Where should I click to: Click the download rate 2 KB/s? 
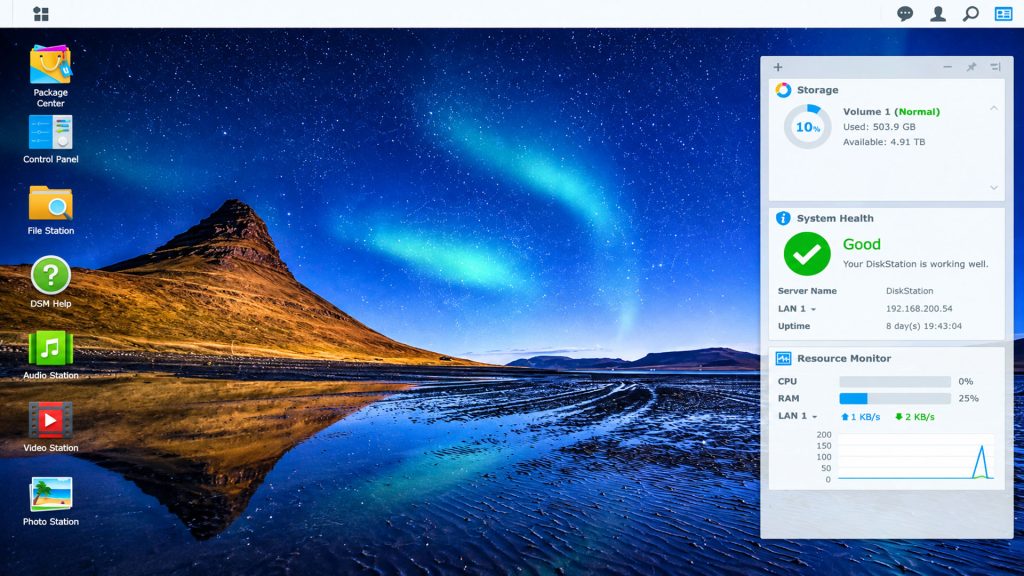click(914, 417)
